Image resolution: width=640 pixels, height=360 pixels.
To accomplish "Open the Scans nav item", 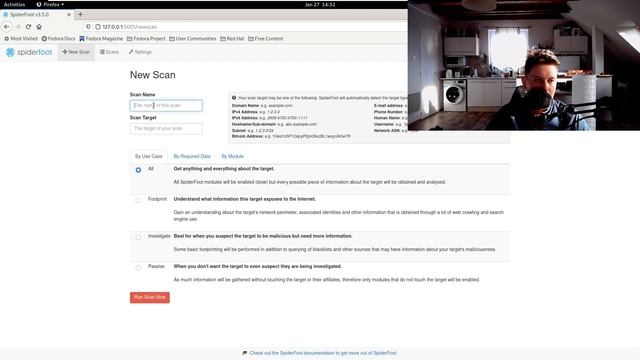I will pos(109,52).
